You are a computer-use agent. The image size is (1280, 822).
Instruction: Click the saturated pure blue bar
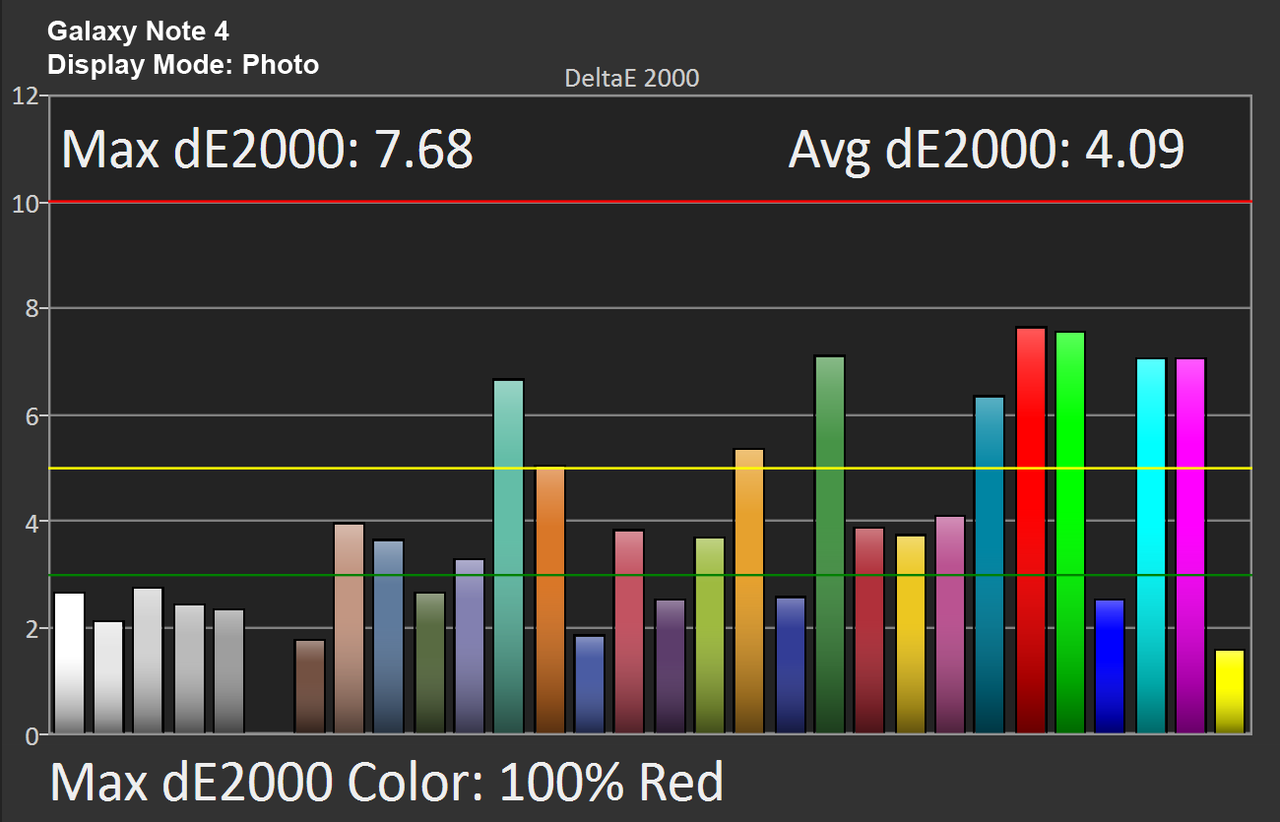[1110, 667]
